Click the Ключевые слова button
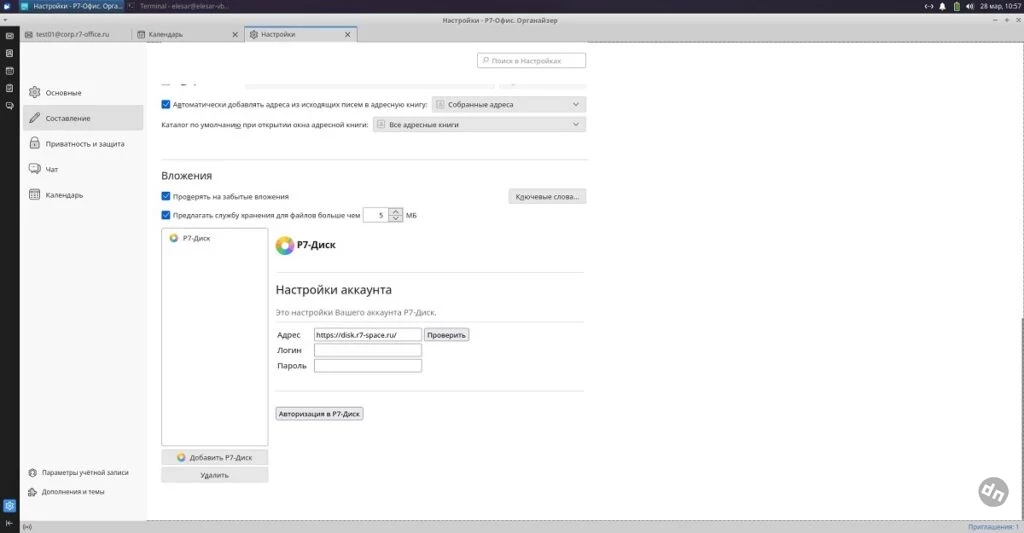This screenshot has height=533, width=1024. click(547, 197)
